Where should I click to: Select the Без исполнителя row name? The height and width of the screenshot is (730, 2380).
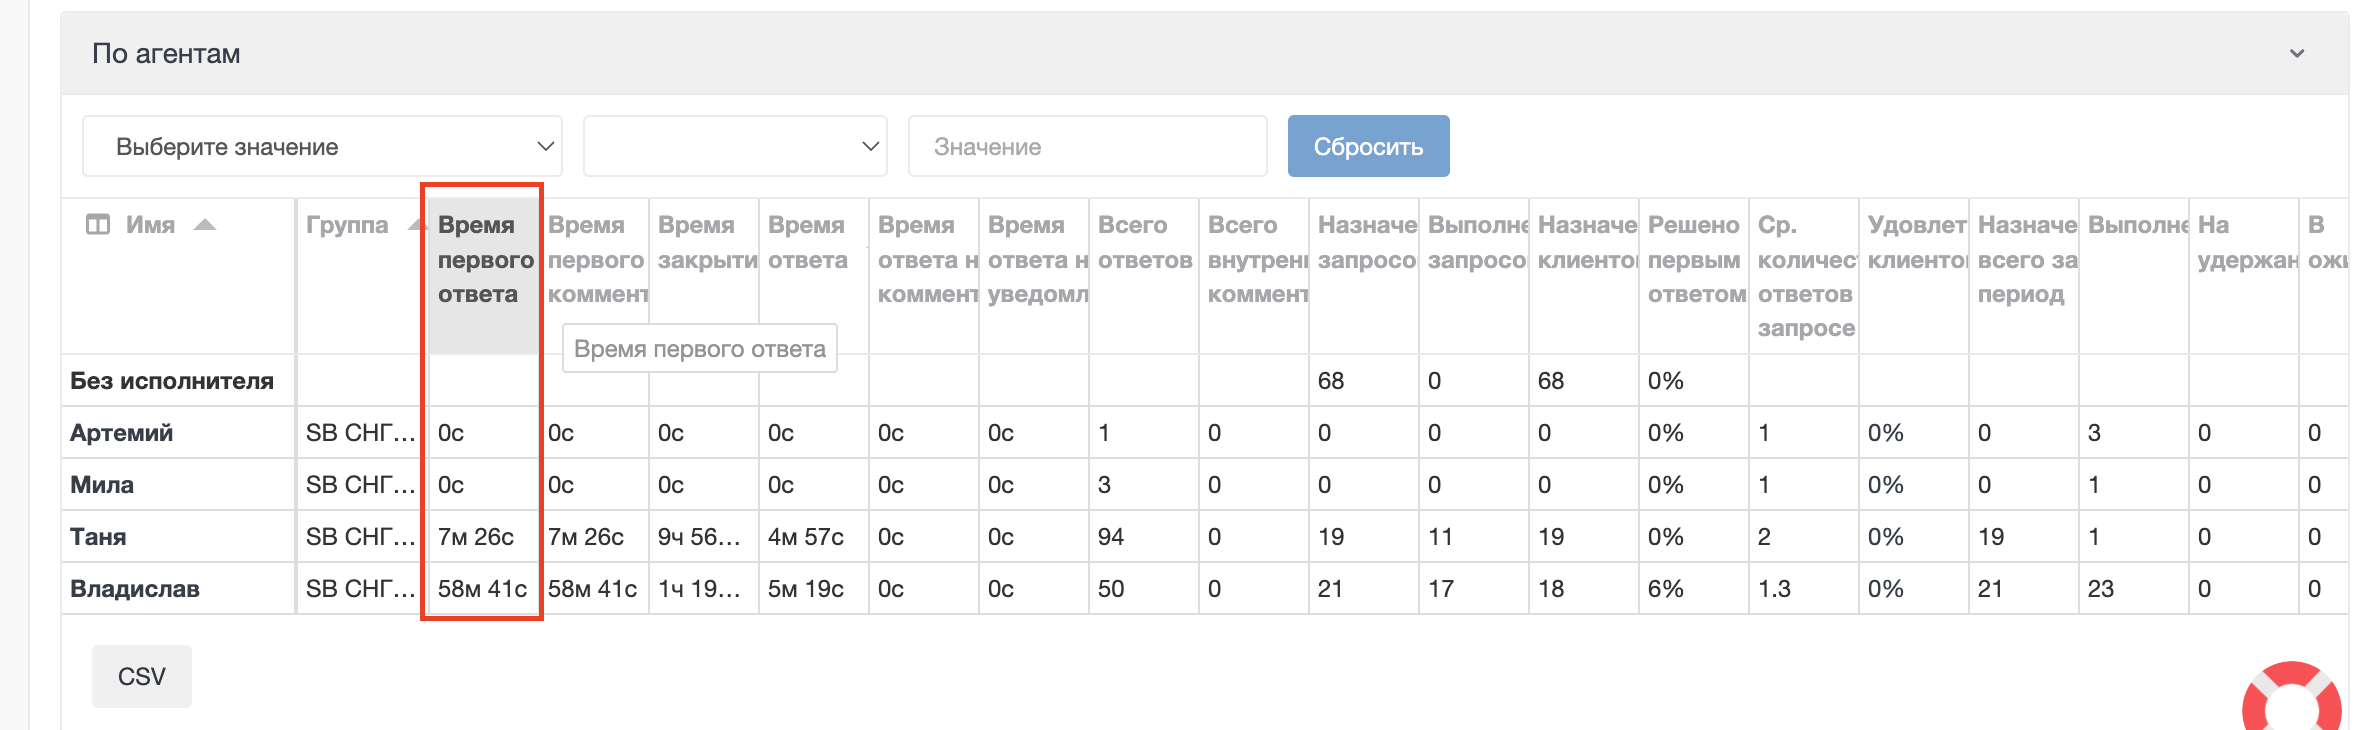(172, 381)
